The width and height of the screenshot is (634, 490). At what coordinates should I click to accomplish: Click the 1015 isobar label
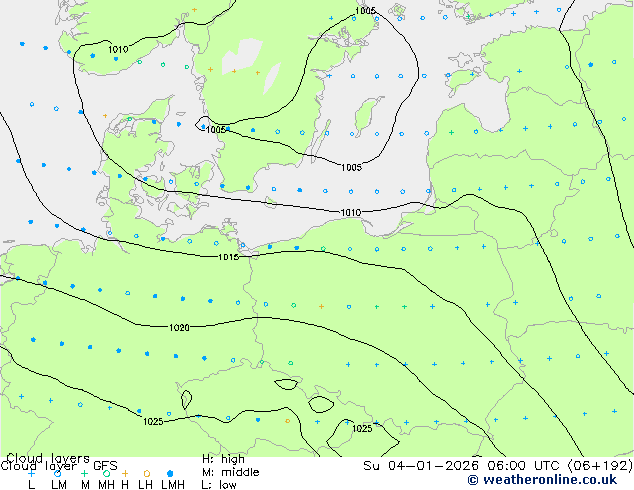coord(228,257)
